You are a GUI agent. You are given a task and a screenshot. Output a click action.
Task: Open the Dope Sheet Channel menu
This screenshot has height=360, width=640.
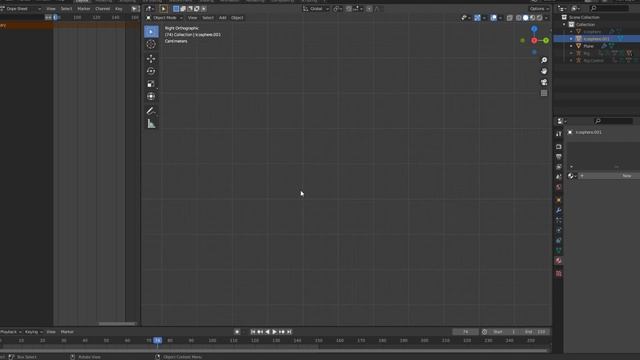tap(102, 9)
